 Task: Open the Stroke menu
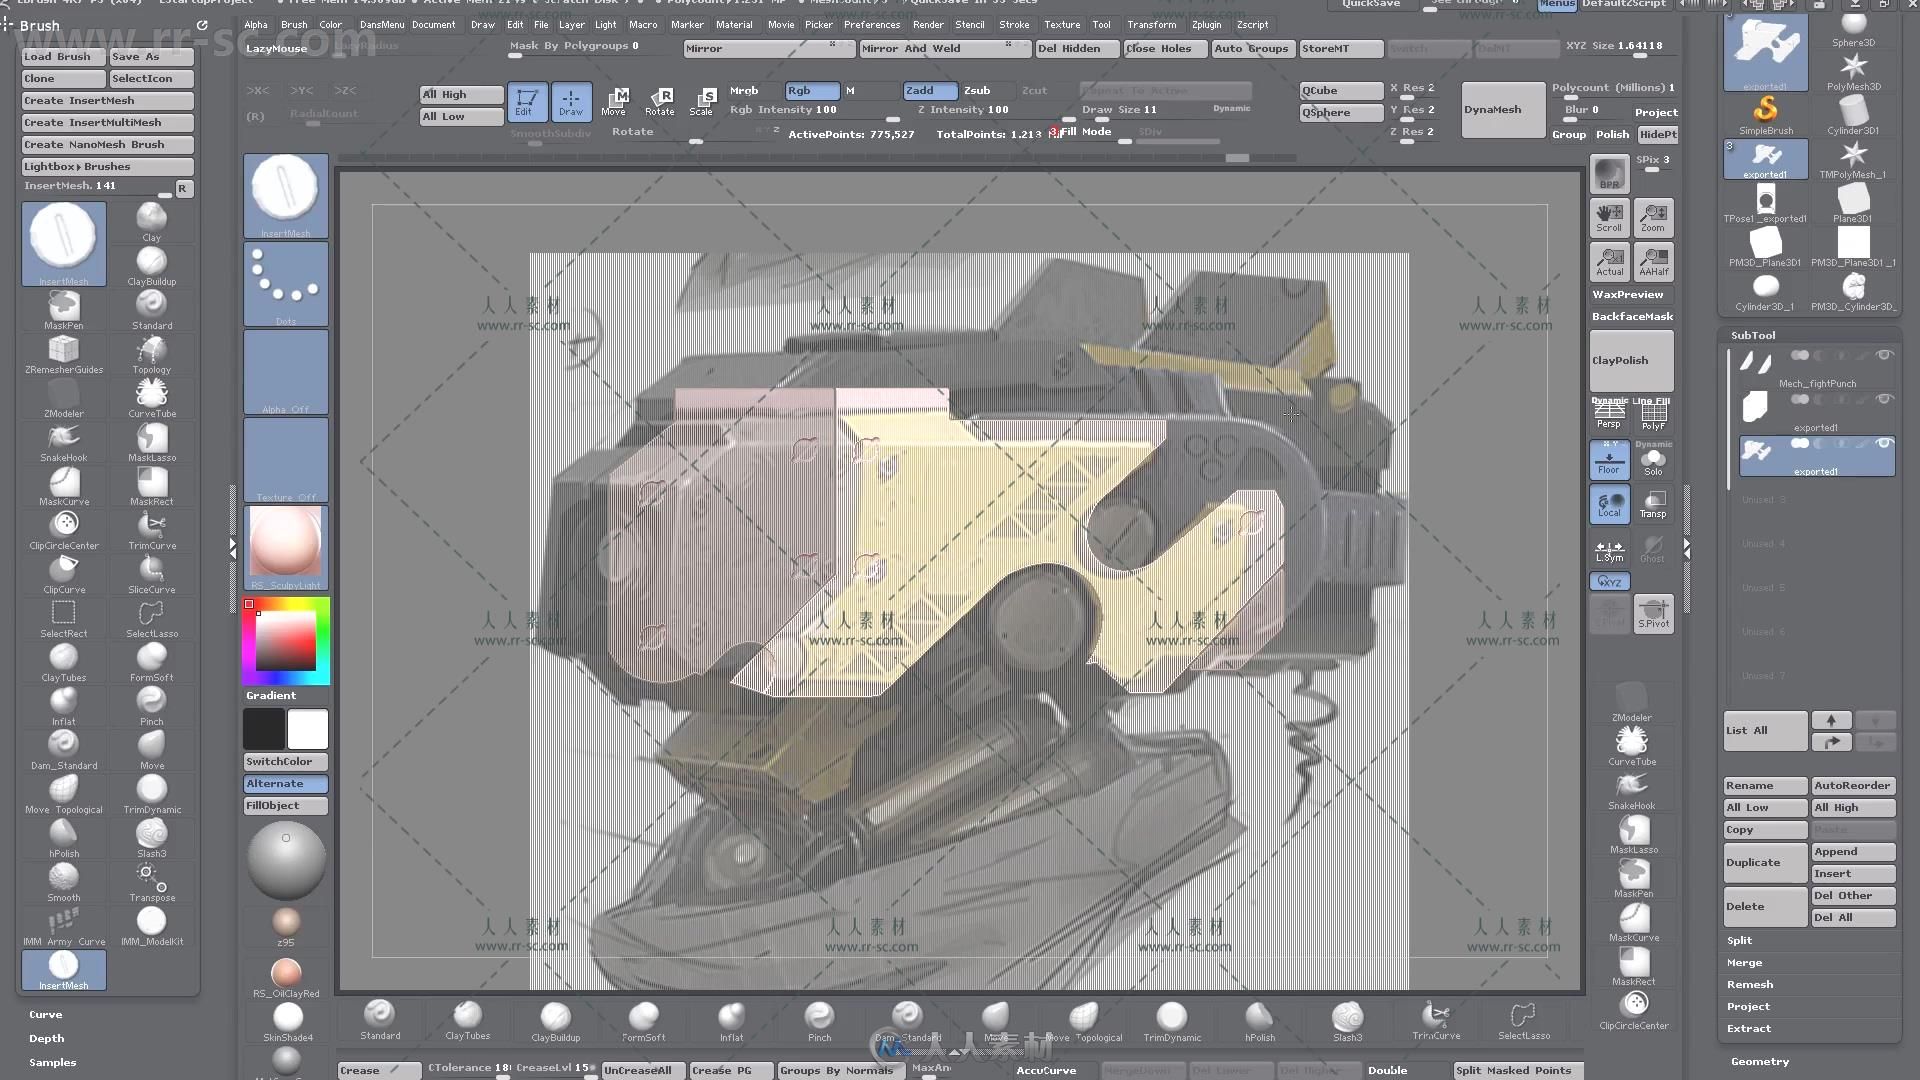(1014, 24)
